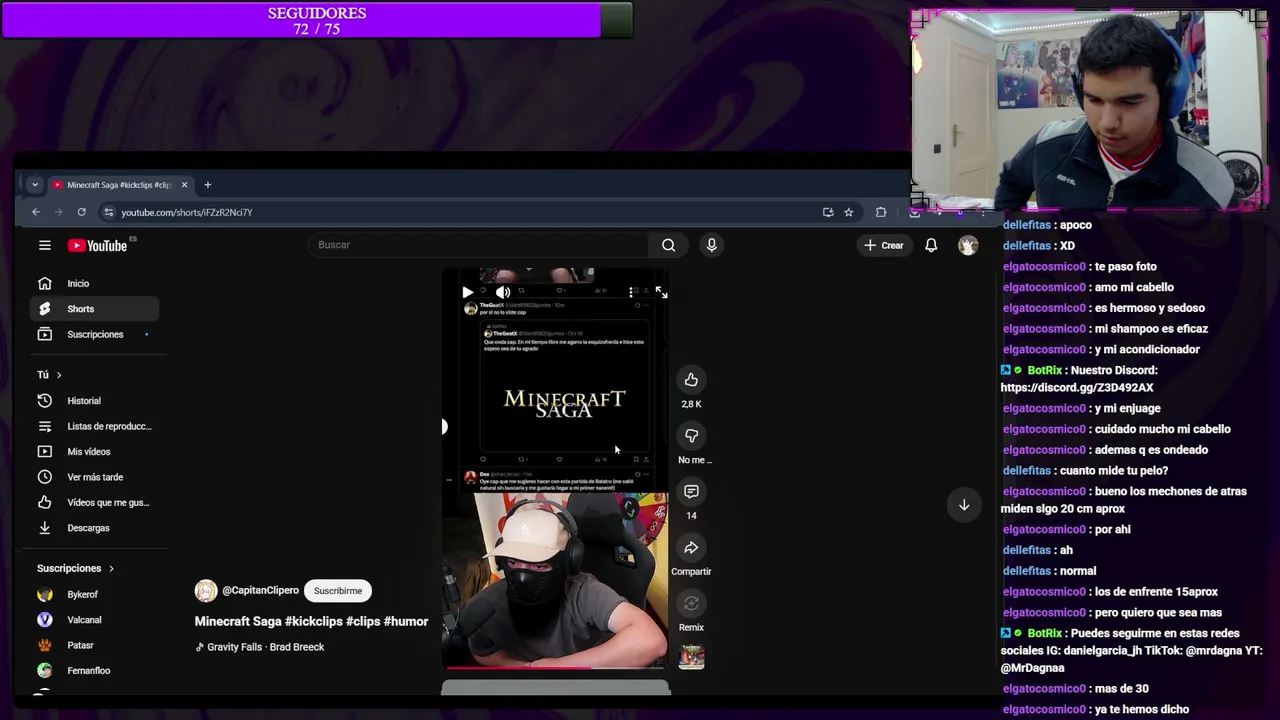The image size is (1280, 720).
Task: Play the Short video
Action: coord(467,292)
